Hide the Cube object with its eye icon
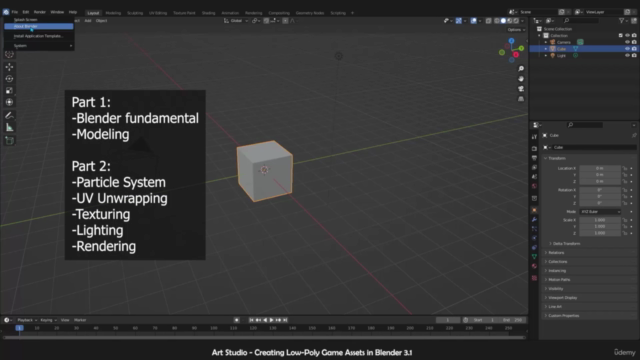This screenshot has width=640, height=360. 627,49
